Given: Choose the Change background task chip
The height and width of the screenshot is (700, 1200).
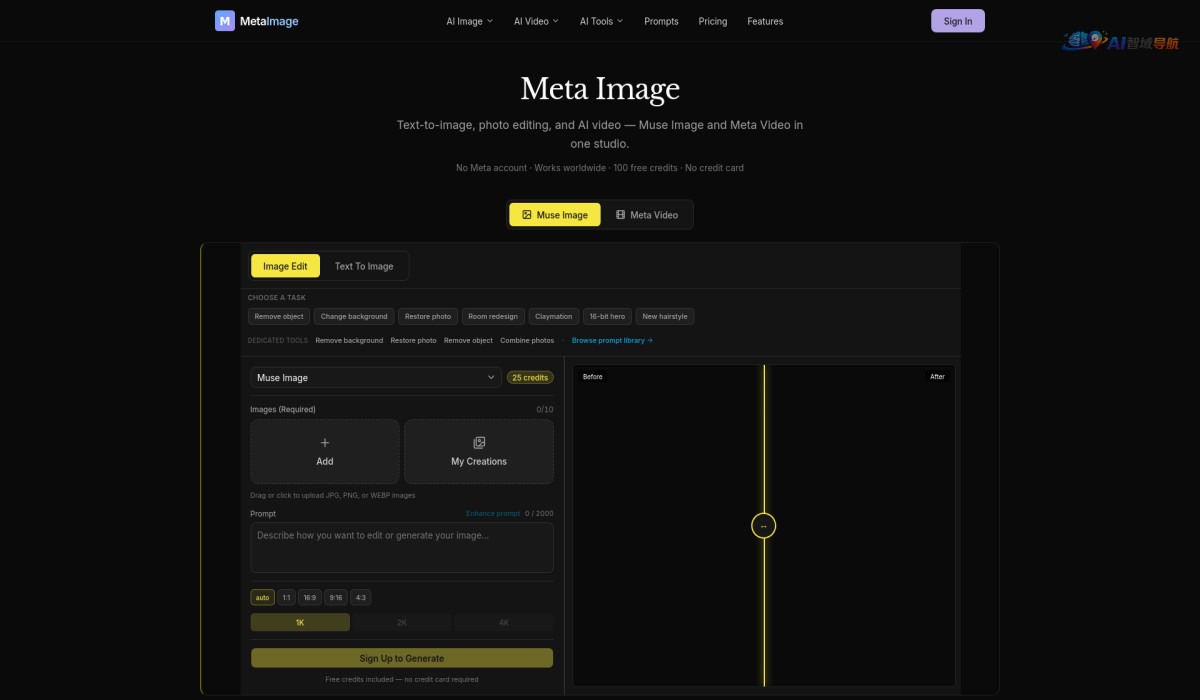Looking at the screenshot, I should pos(354,316).
